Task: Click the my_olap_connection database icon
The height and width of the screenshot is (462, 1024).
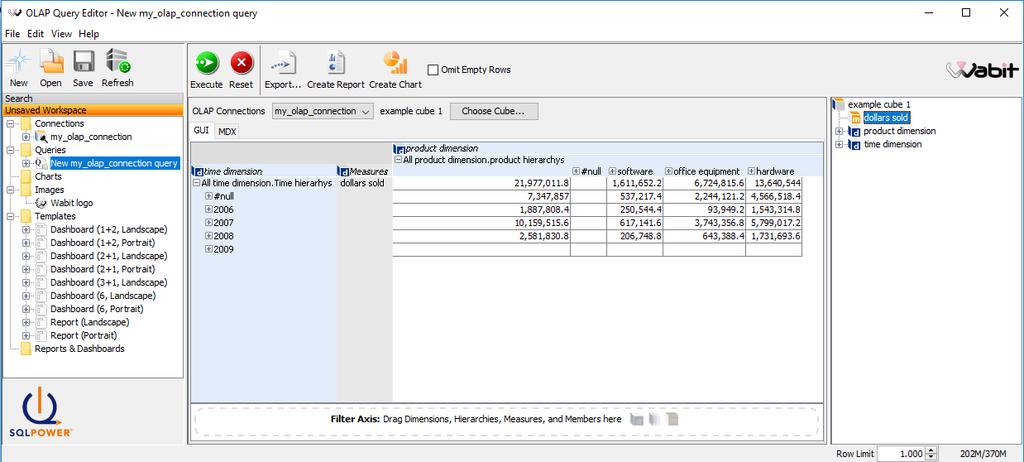Action: [40, 137]
